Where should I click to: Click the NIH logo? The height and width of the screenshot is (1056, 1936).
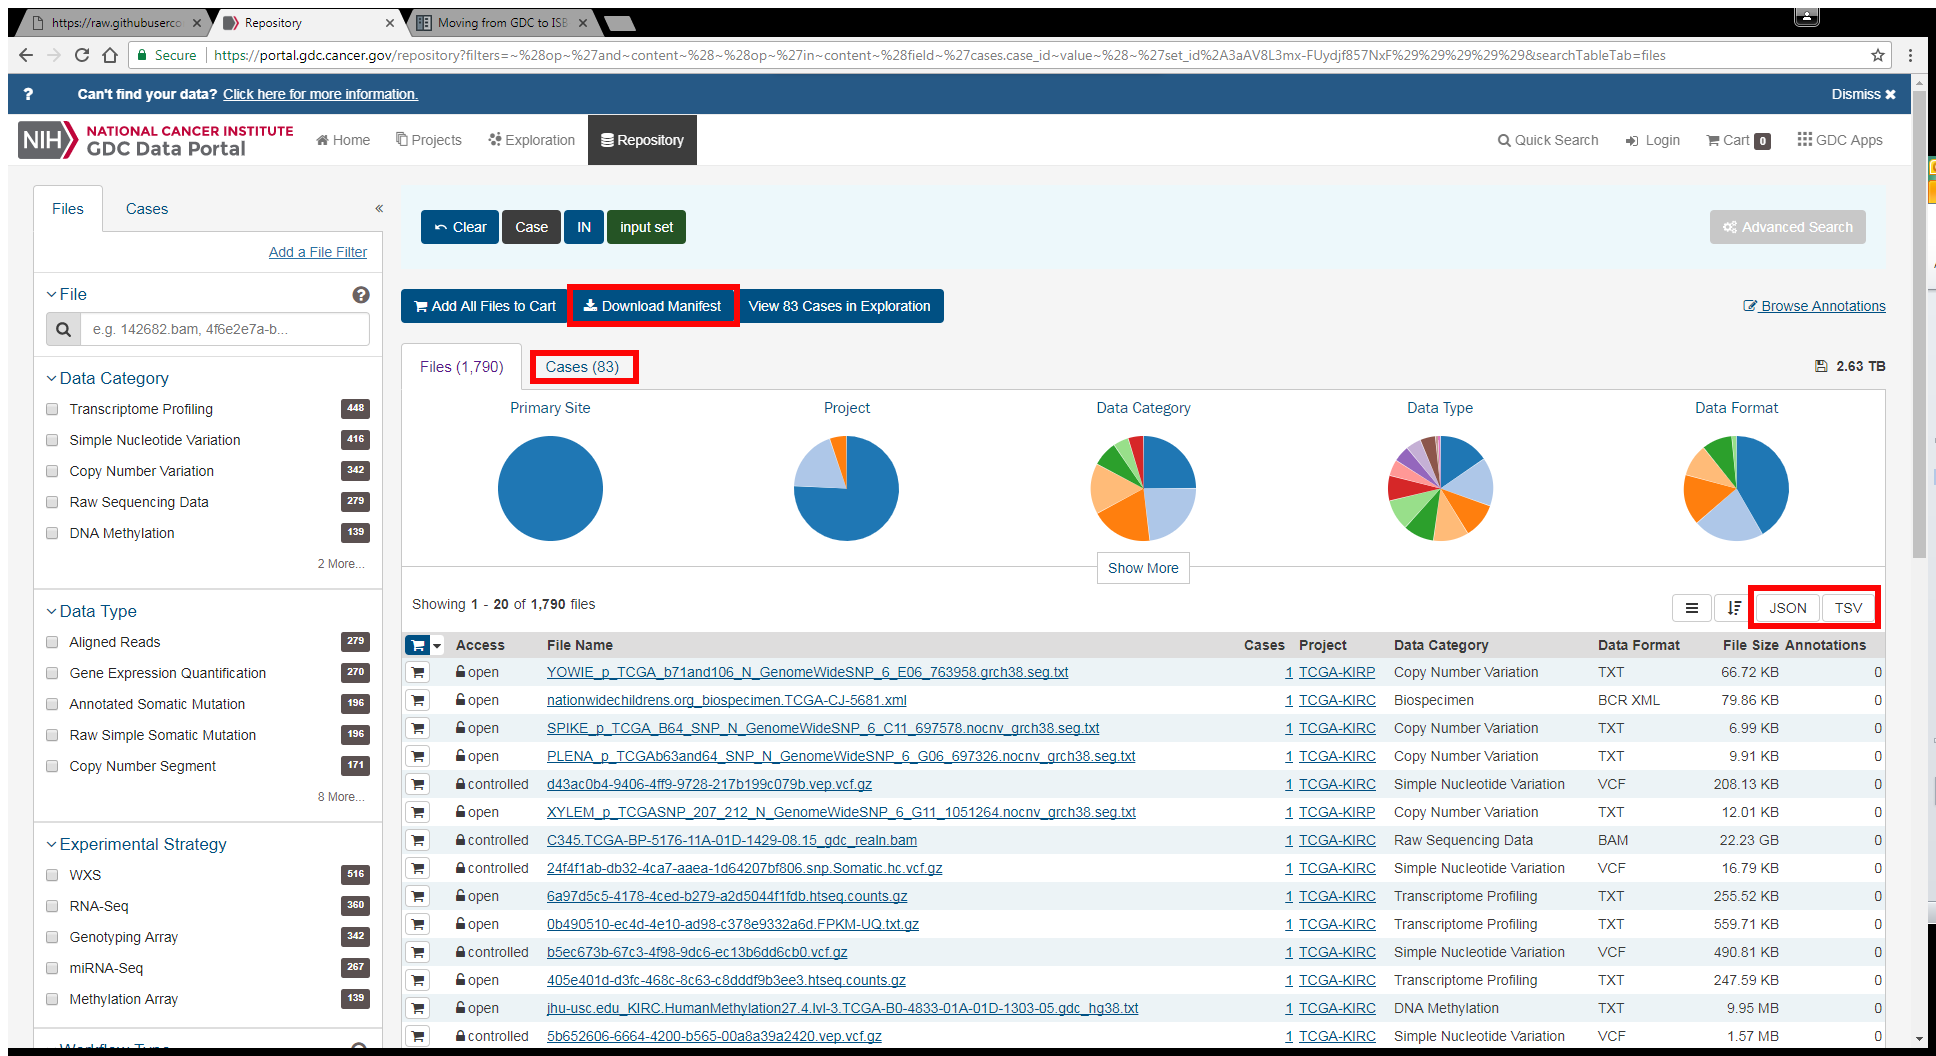pos(47,140)
